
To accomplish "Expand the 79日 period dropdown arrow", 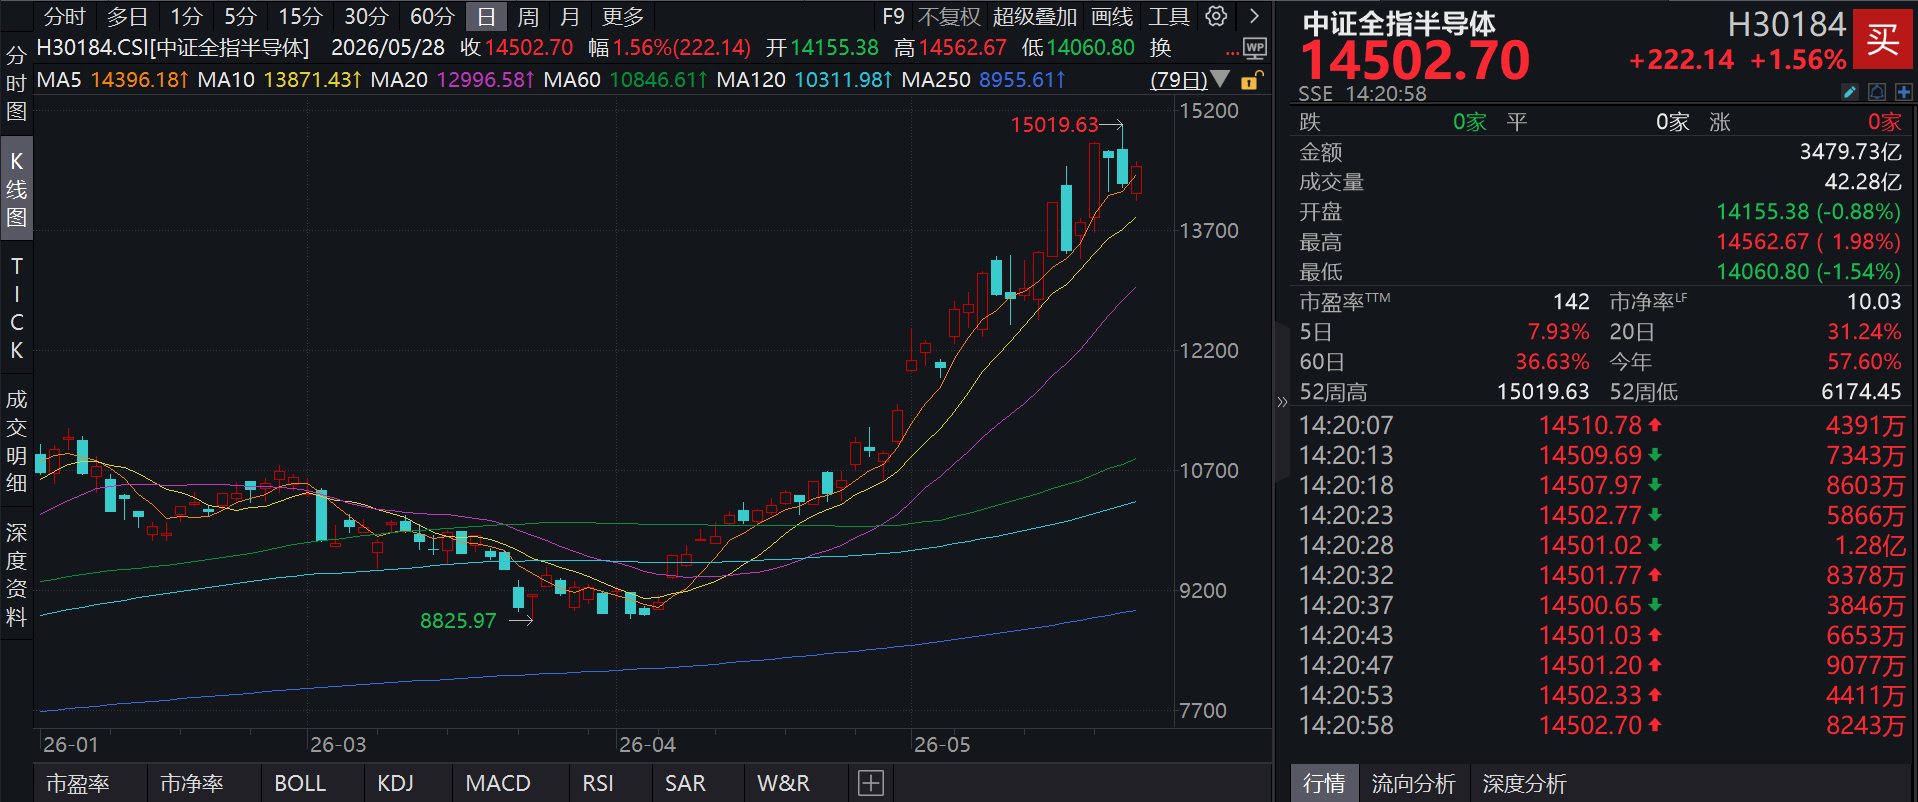I will (1220, 79).
